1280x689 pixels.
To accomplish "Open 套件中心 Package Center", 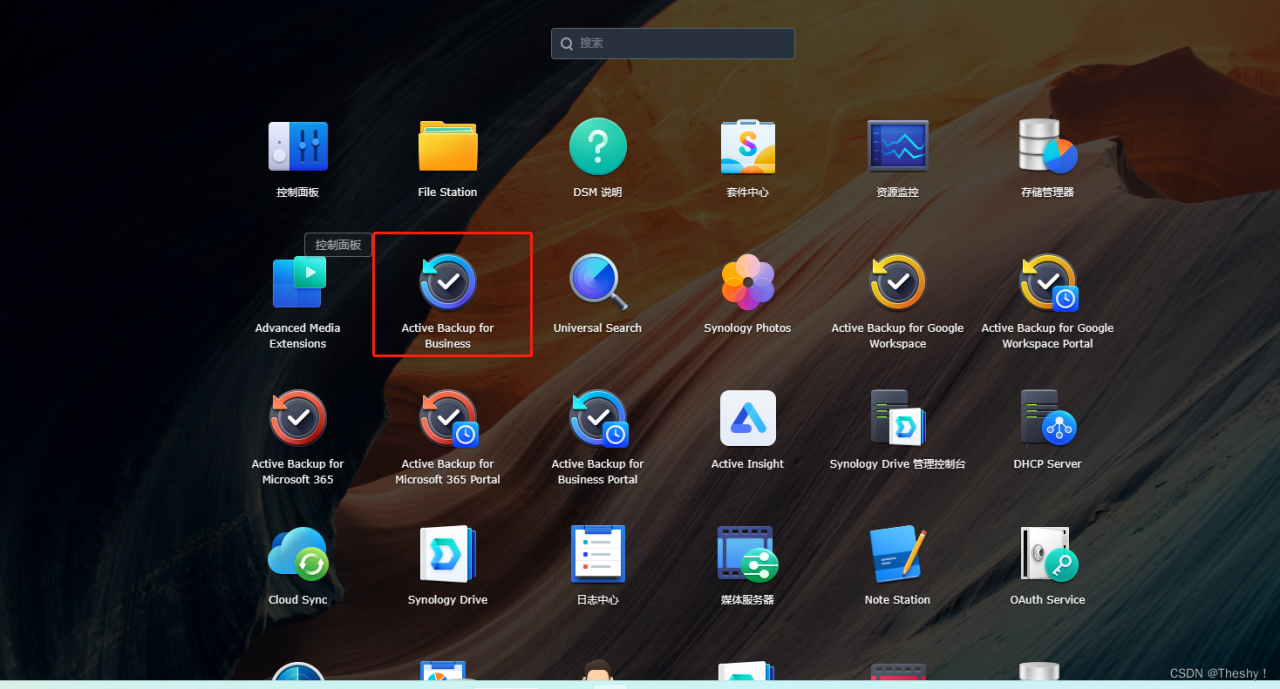I will click(x=747, y=146).
